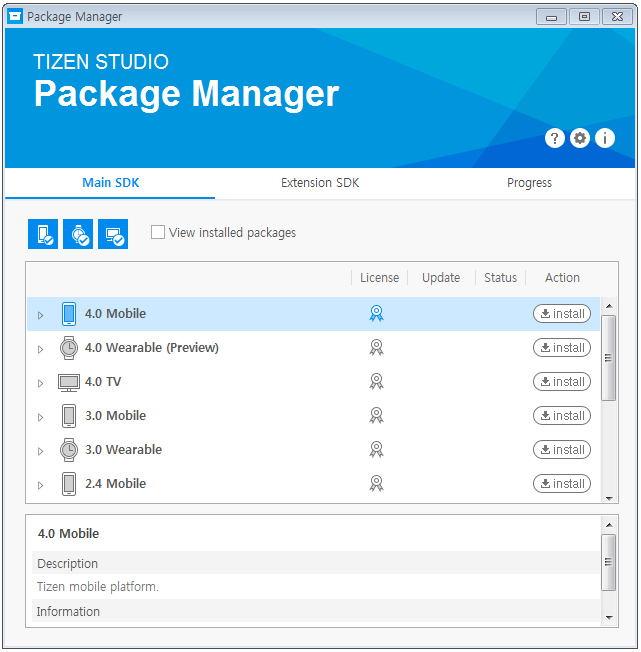Click 'Tizen mobile platform.' description text

[98, 587]
